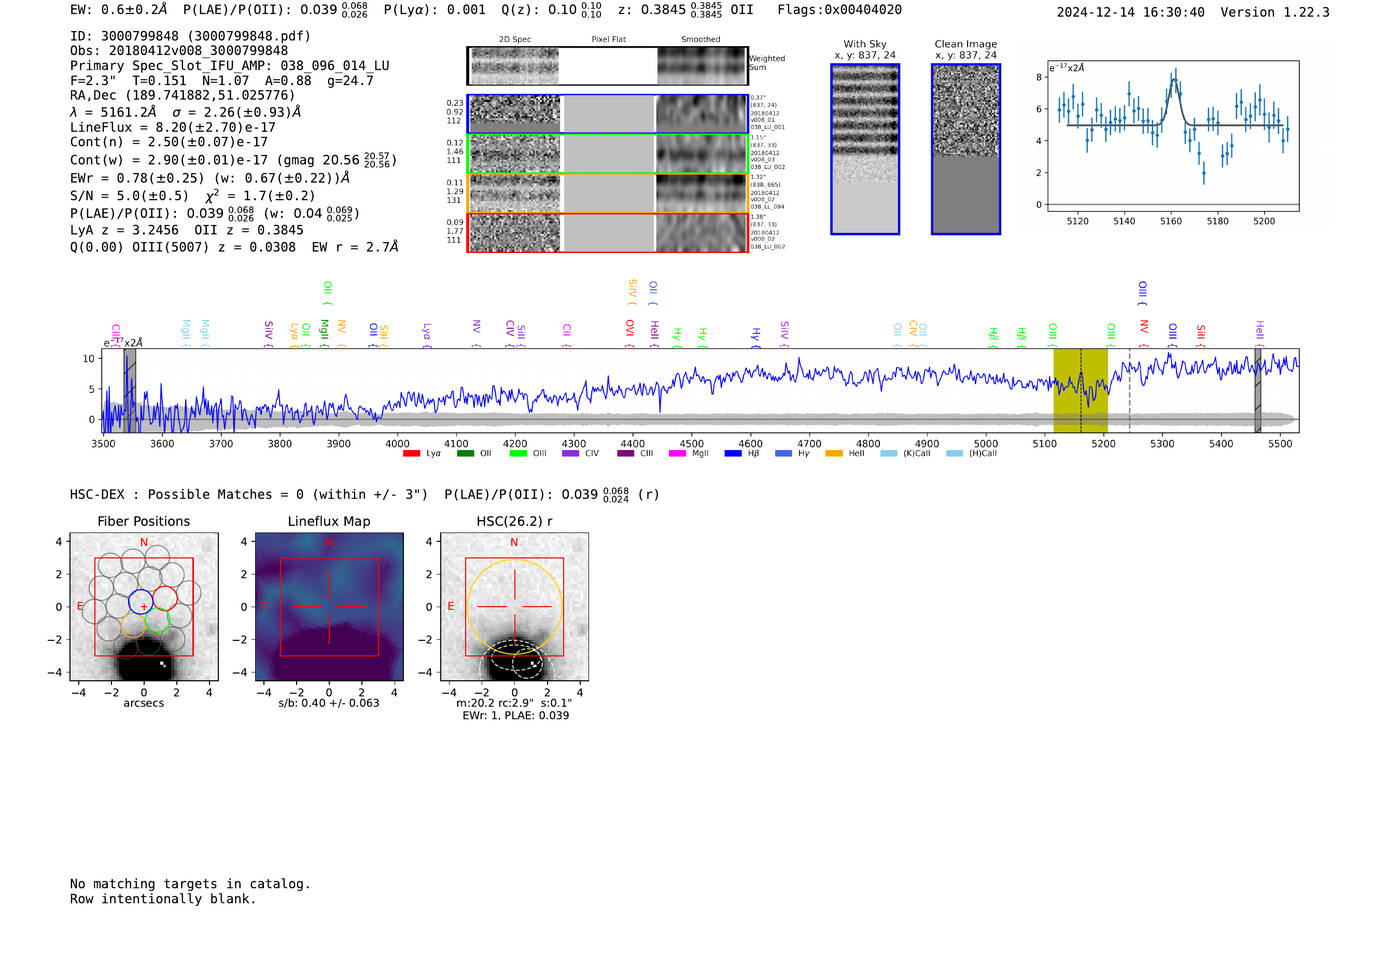Click the blue fiber circle in Fiber Positions
Screen dimensions: 1400x953
[141, 602]
